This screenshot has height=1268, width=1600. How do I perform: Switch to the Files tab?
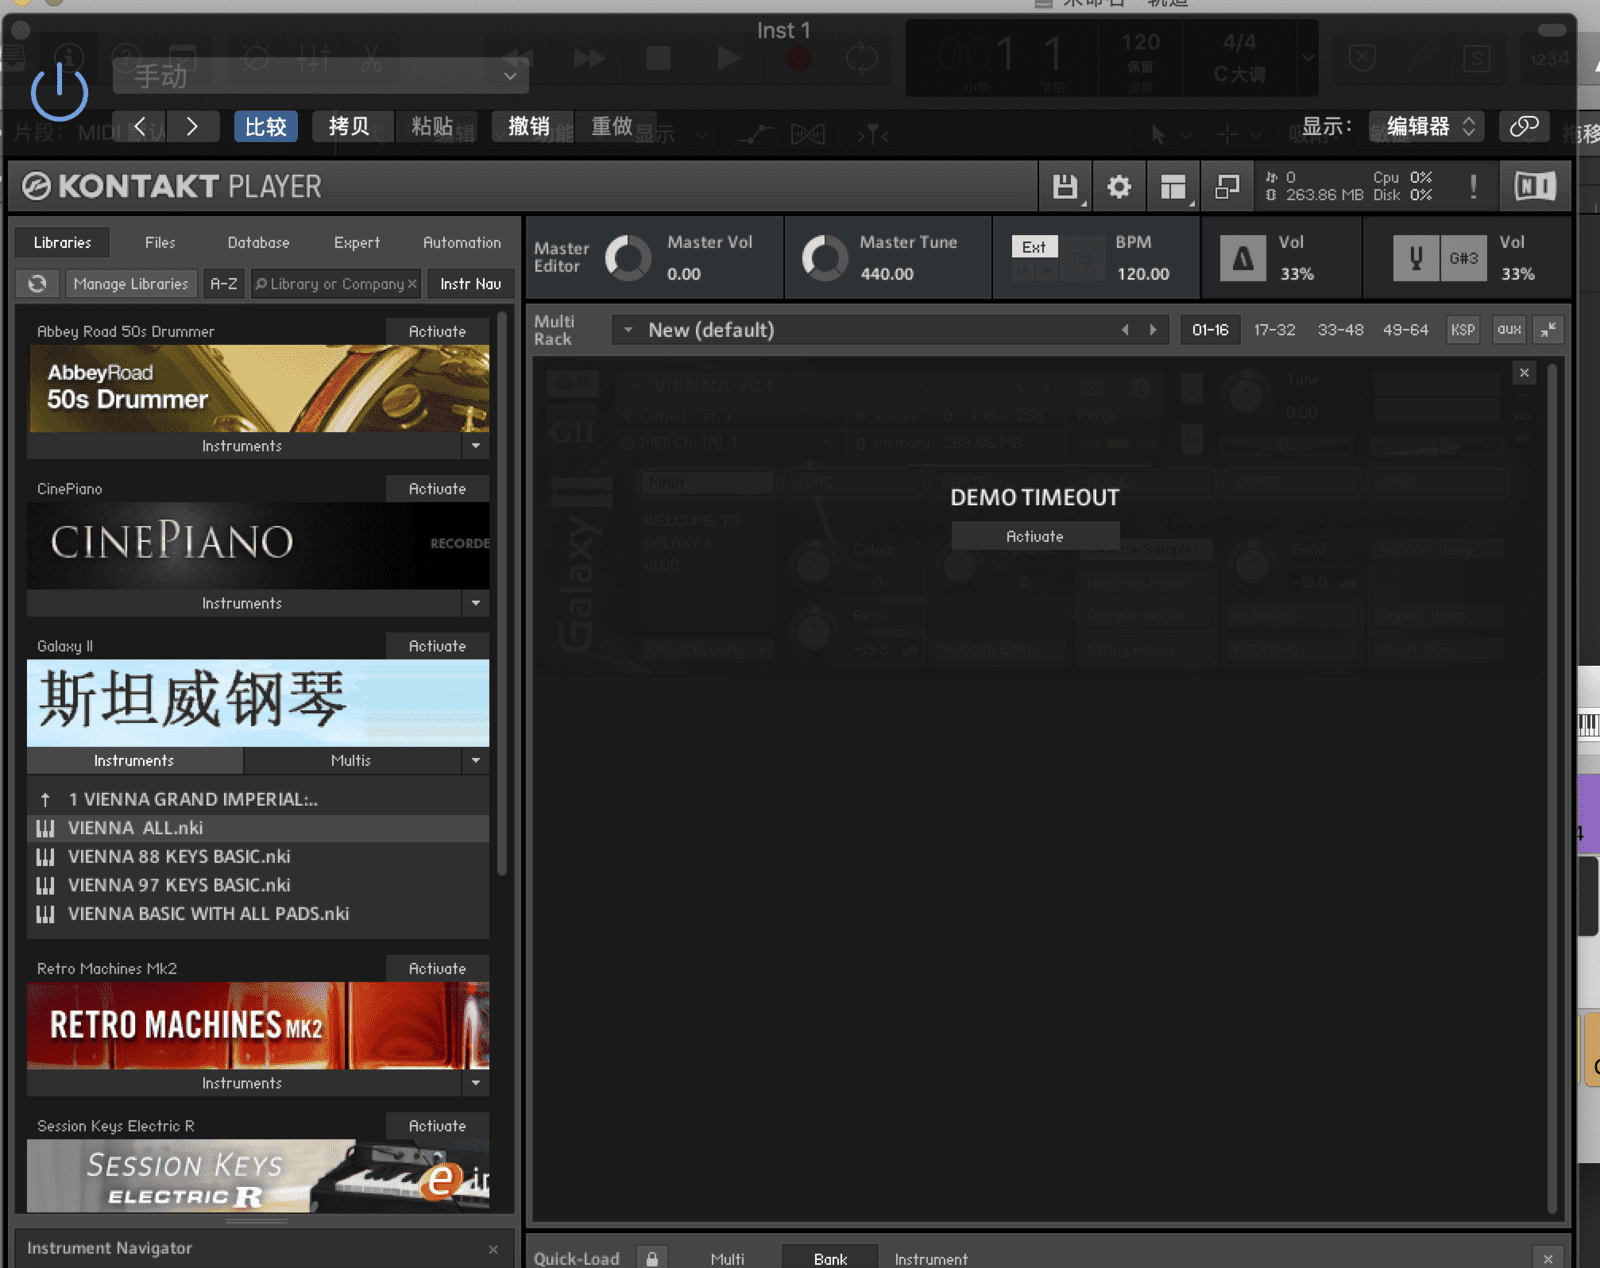point(160,242)
